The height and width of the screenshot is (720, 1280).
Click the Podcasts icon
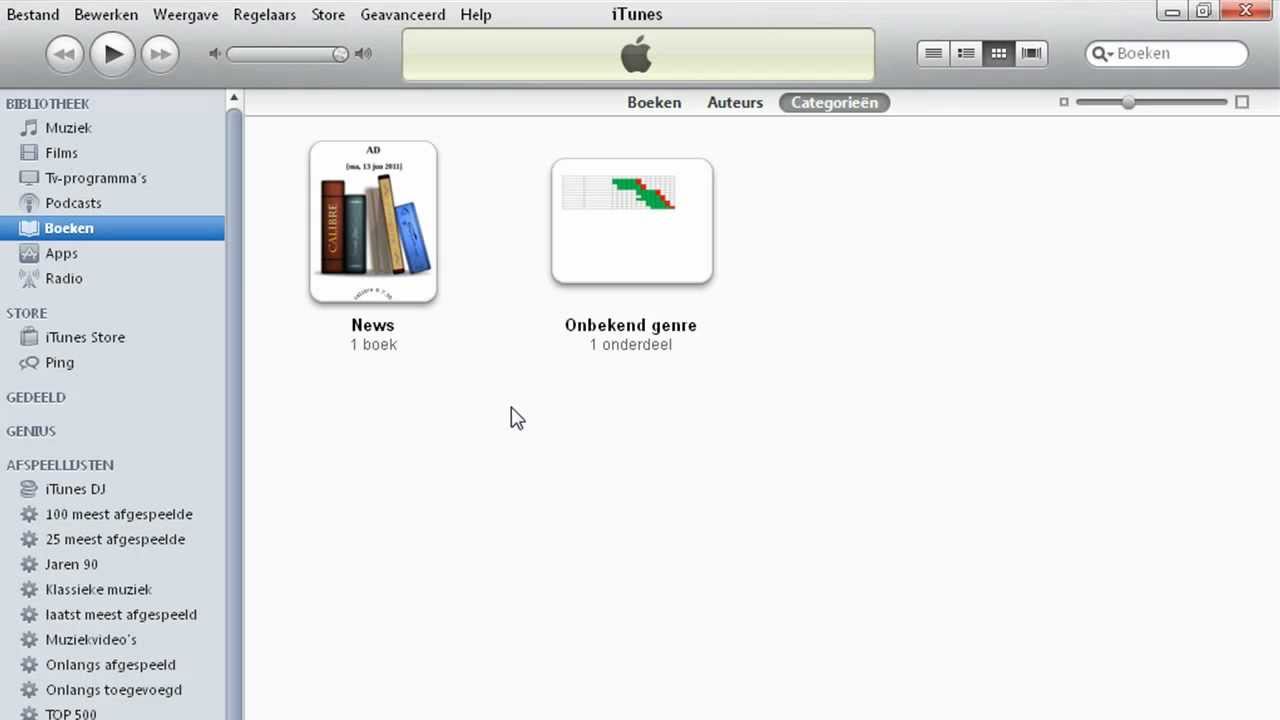point(29,203)
